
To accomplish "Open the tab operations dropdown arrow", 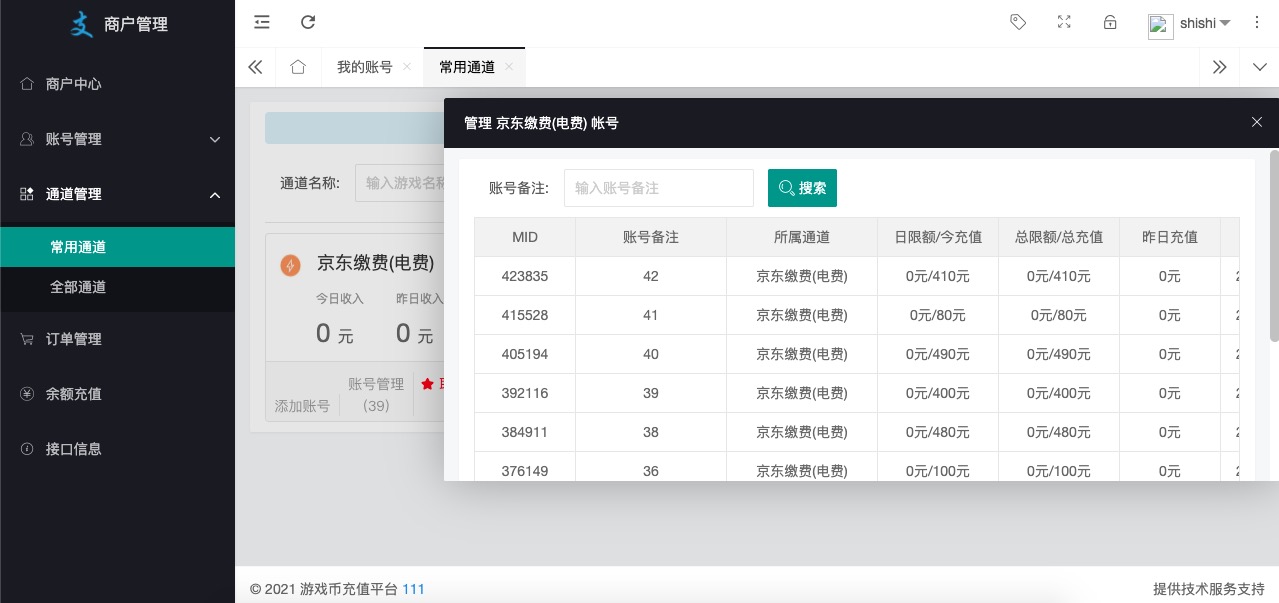I will tap(1259, 67).
